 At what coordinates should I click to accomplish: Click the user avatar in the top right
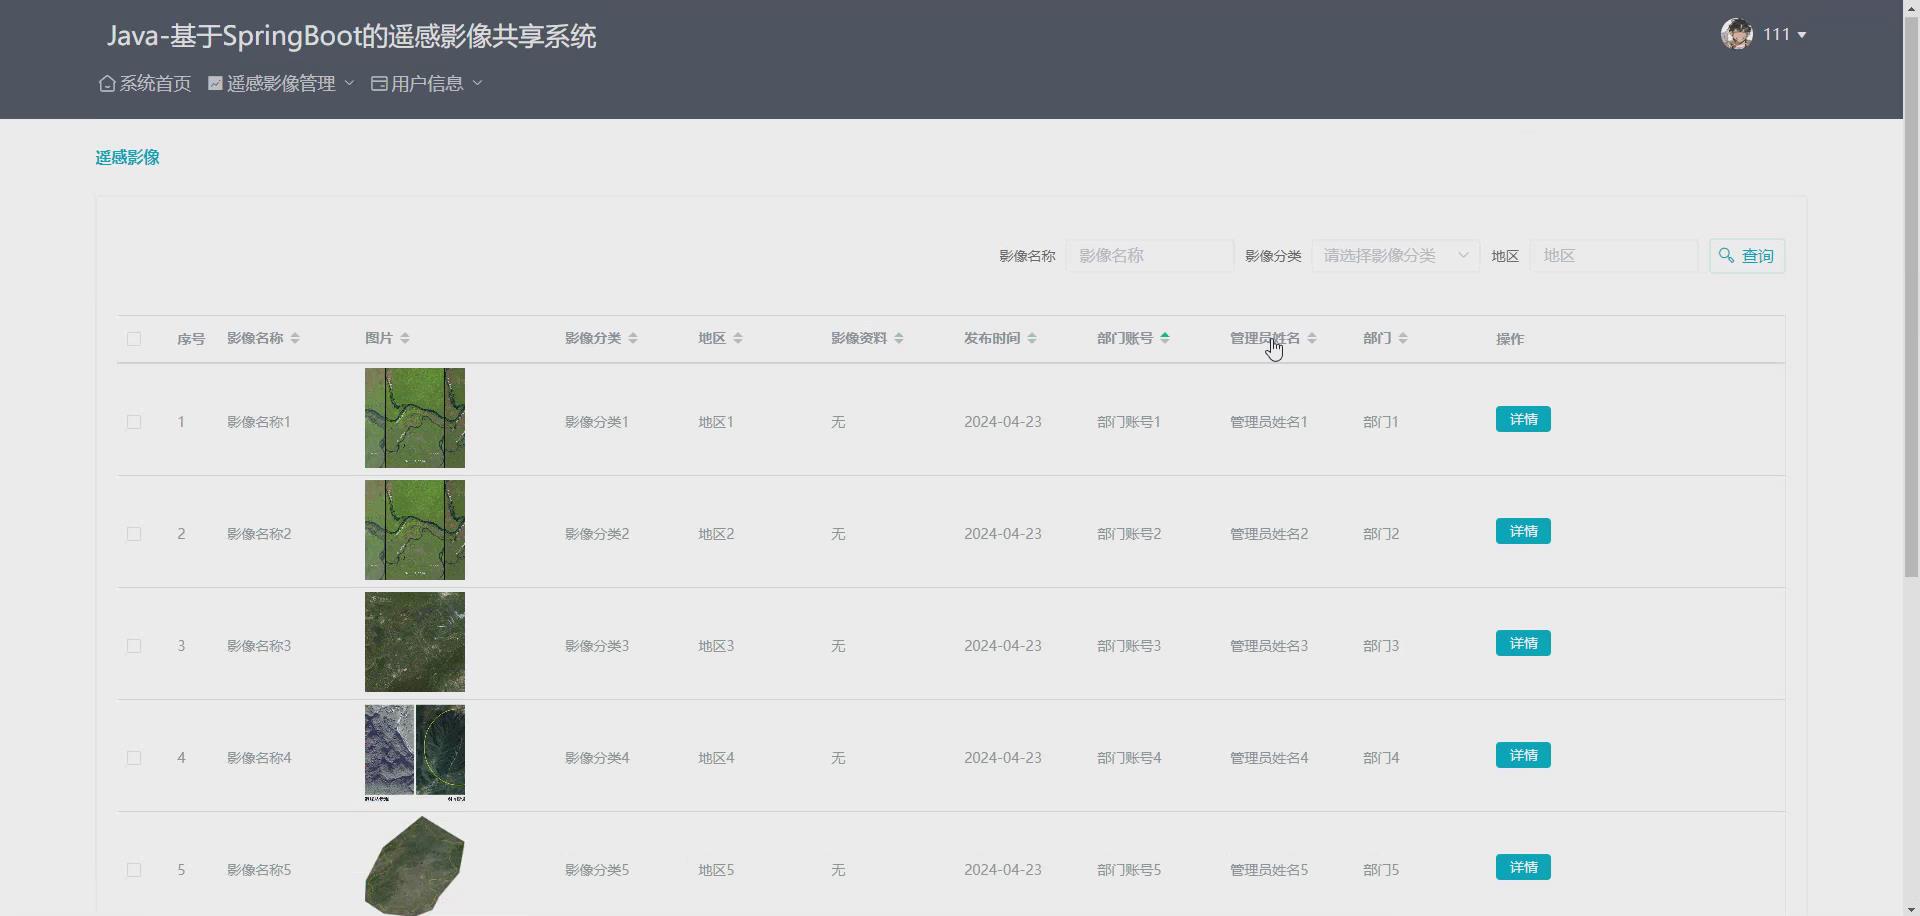click(x=1737, y=33)
